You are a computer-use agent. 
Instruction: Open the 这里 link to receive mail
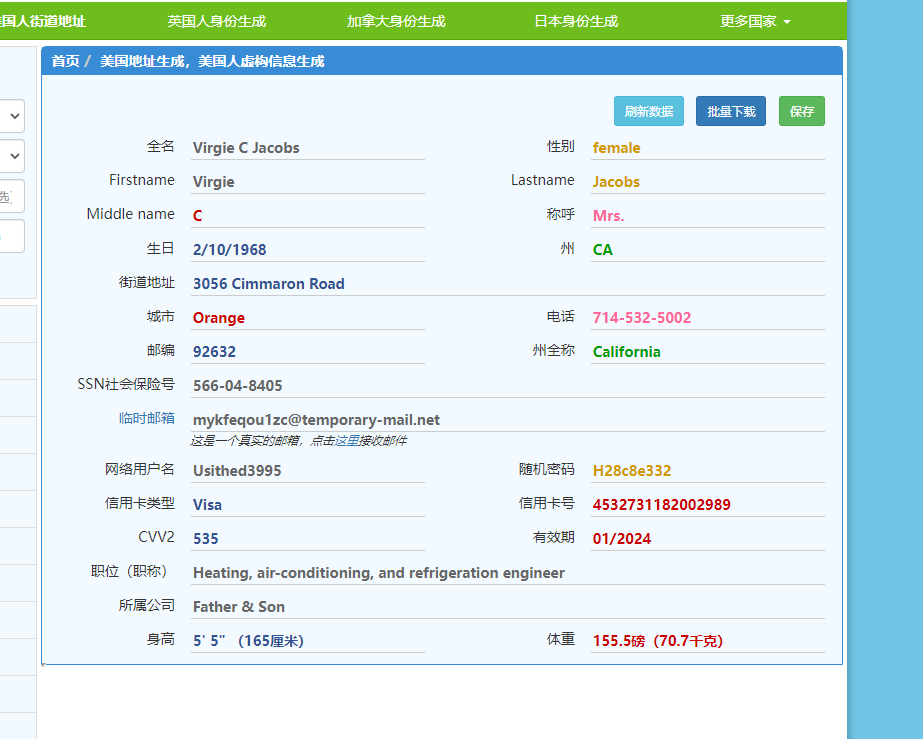pyautogui.click(x=347, y=440)
